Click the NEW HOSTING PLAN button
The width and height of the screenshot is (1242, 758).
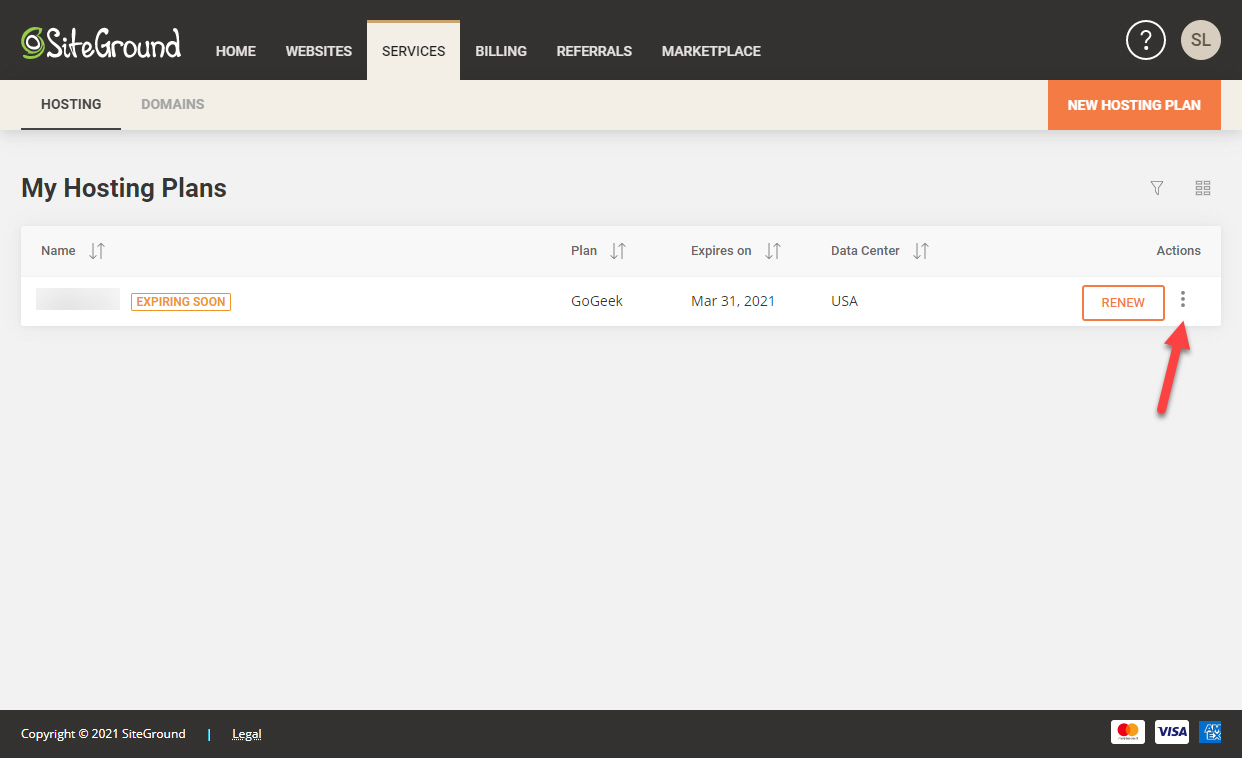pos(1134,105)
